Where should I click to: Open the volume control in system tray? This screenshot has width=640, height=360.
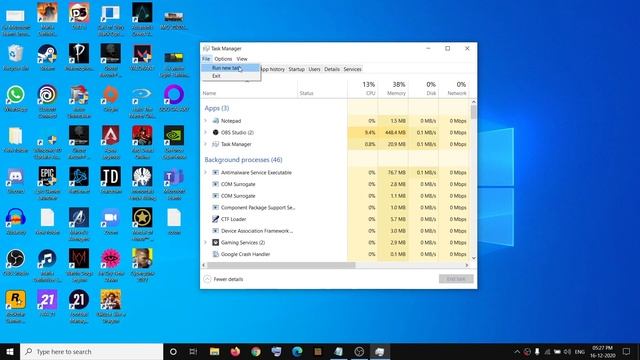coord(567,351)
